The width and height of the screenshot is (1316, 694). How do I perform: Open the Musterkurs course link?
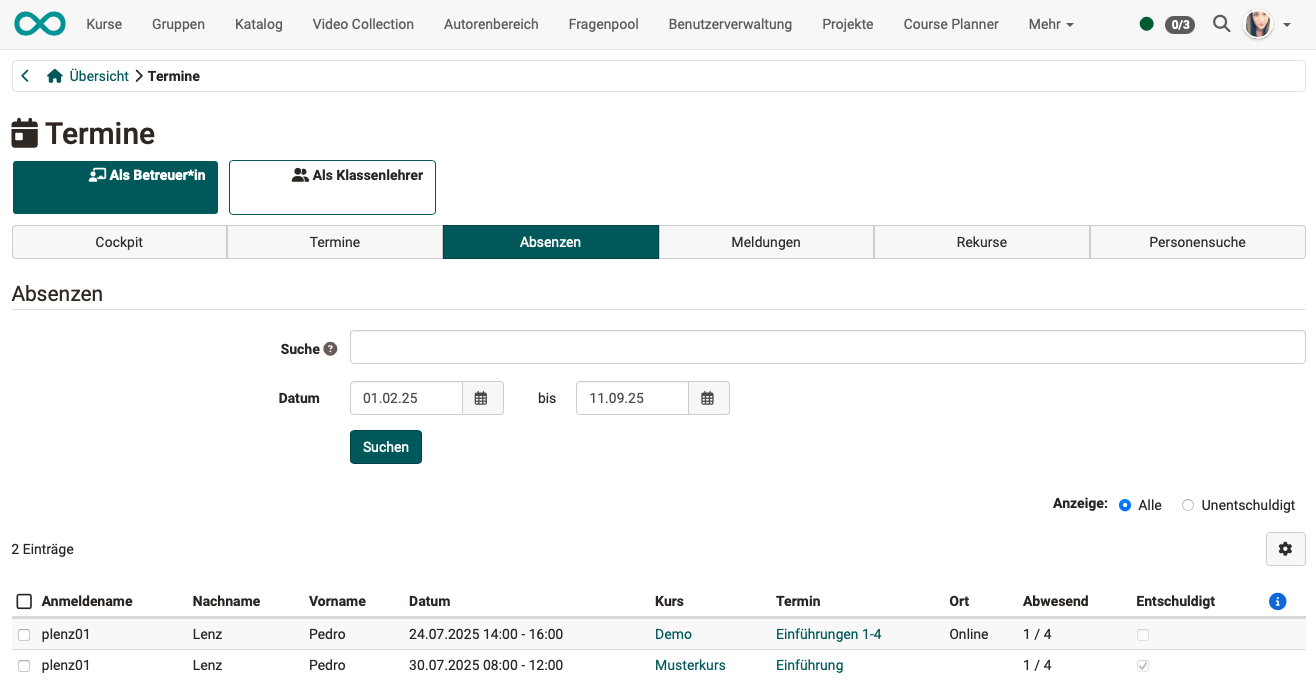(690, 664)
